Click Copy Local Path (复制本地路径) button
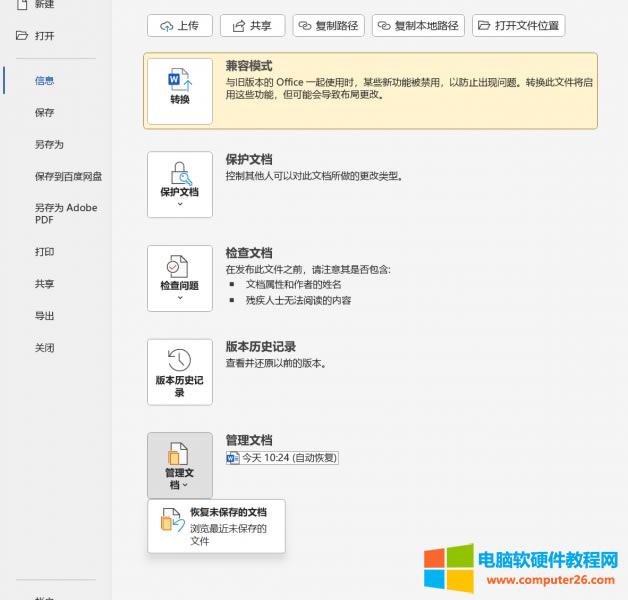The width and height of the screenshot is (628, 600). pos(418,25)
